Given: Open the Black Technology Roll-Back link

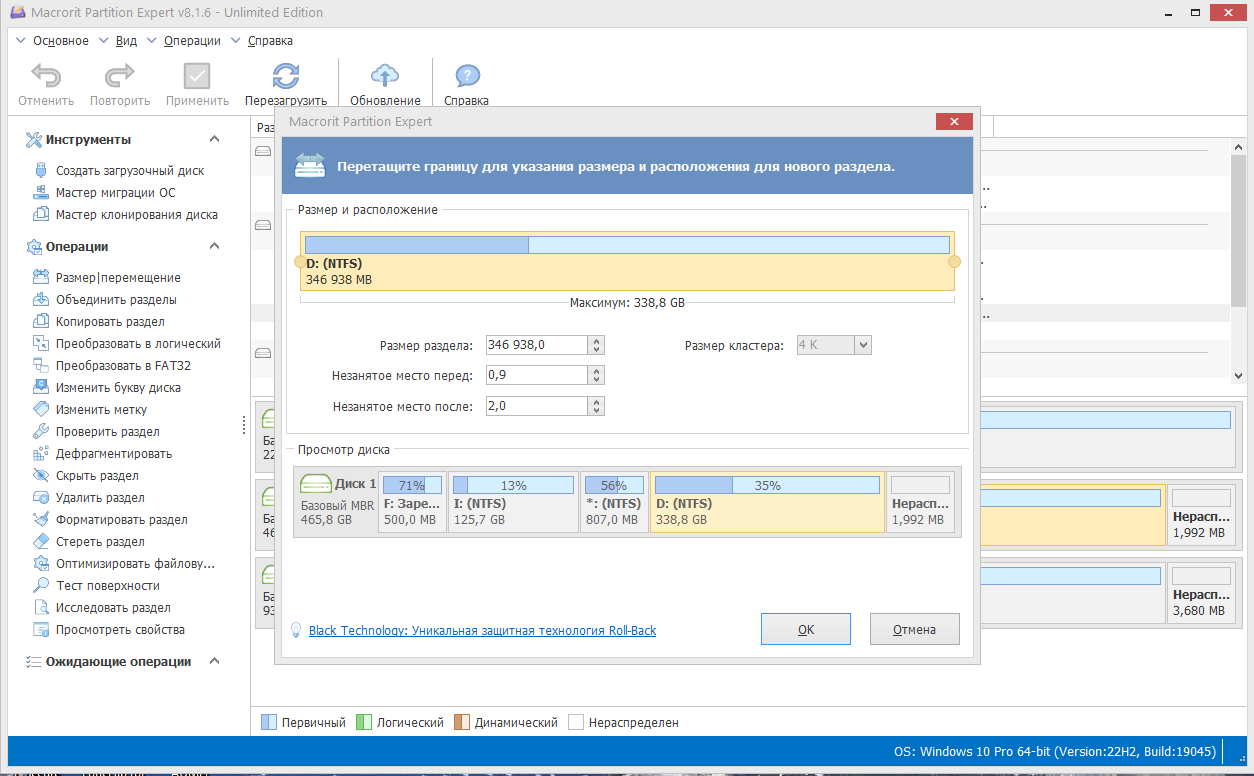Looking at the screenshot, I should point(483,631).
